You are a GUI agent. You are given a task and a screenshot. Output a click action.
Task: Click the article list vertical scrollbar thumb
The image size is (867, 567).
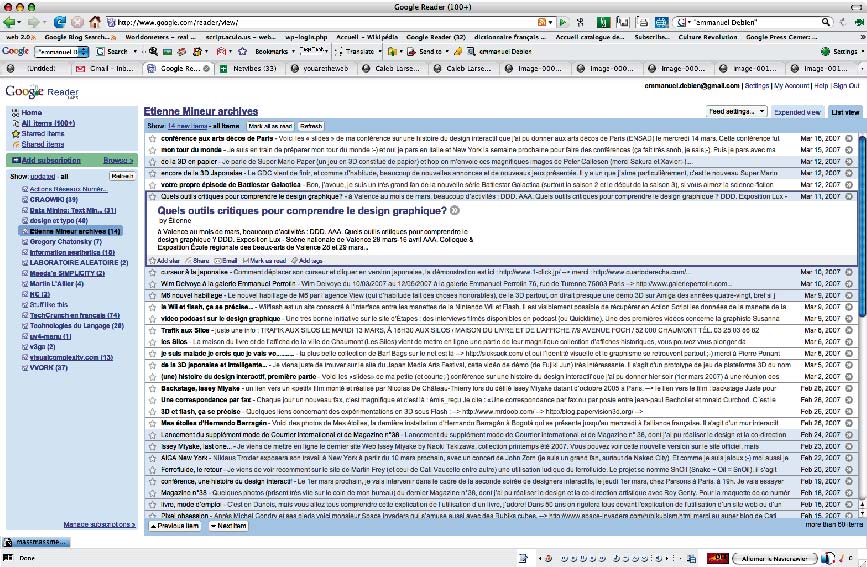(862, 226)
